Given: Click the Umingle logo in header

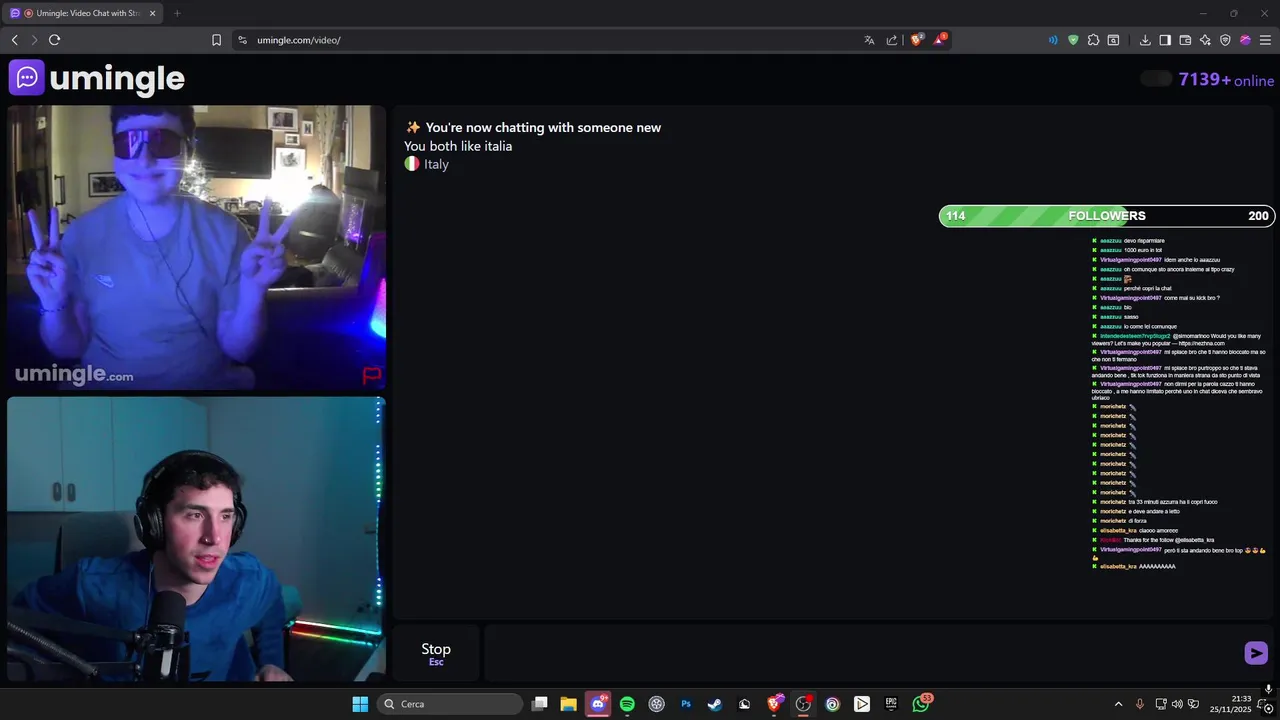Looking at the screenshot, I should click(x=97, y=78).
